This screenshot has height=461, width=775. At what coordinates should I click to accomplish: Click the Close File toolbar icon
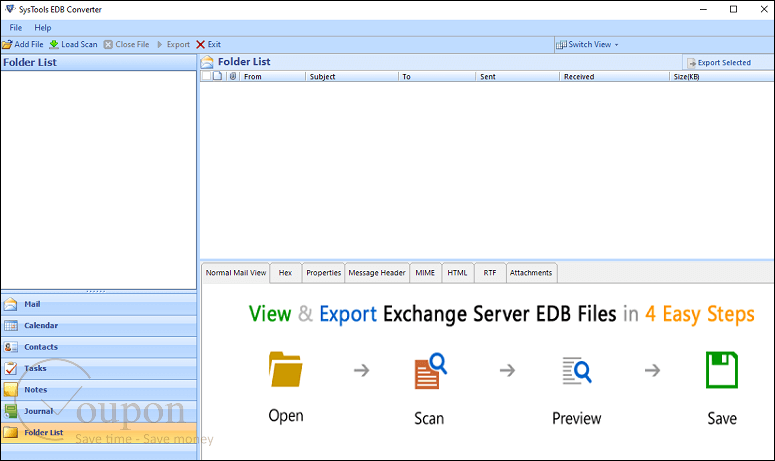[x=108, y=44]
